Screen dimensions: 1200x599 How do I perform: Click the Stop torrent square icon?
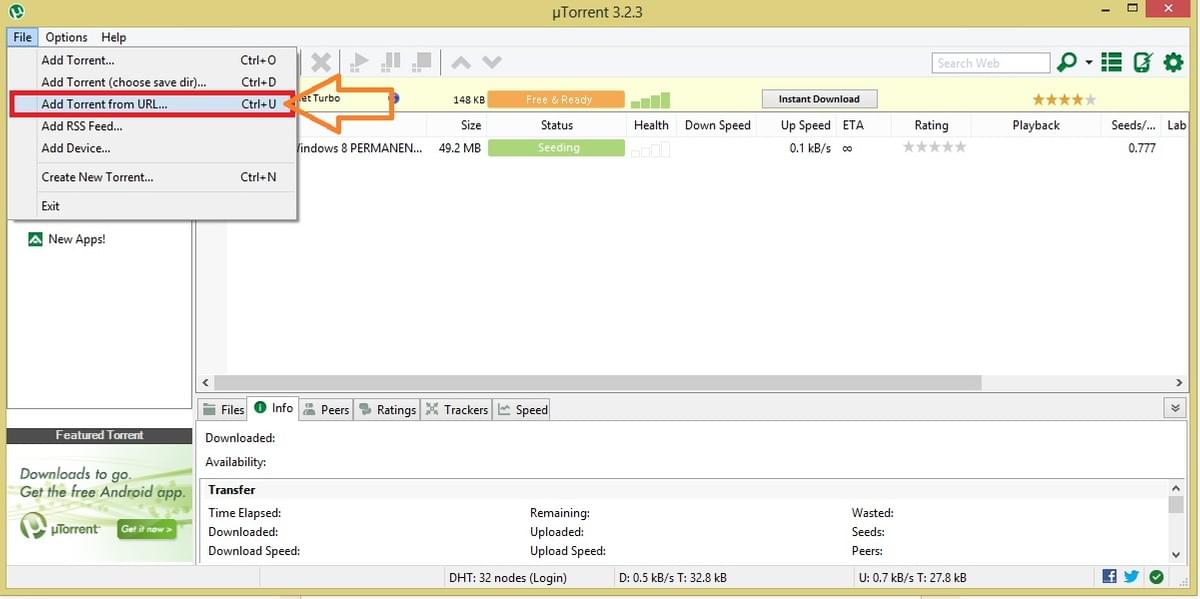[423, 62]
